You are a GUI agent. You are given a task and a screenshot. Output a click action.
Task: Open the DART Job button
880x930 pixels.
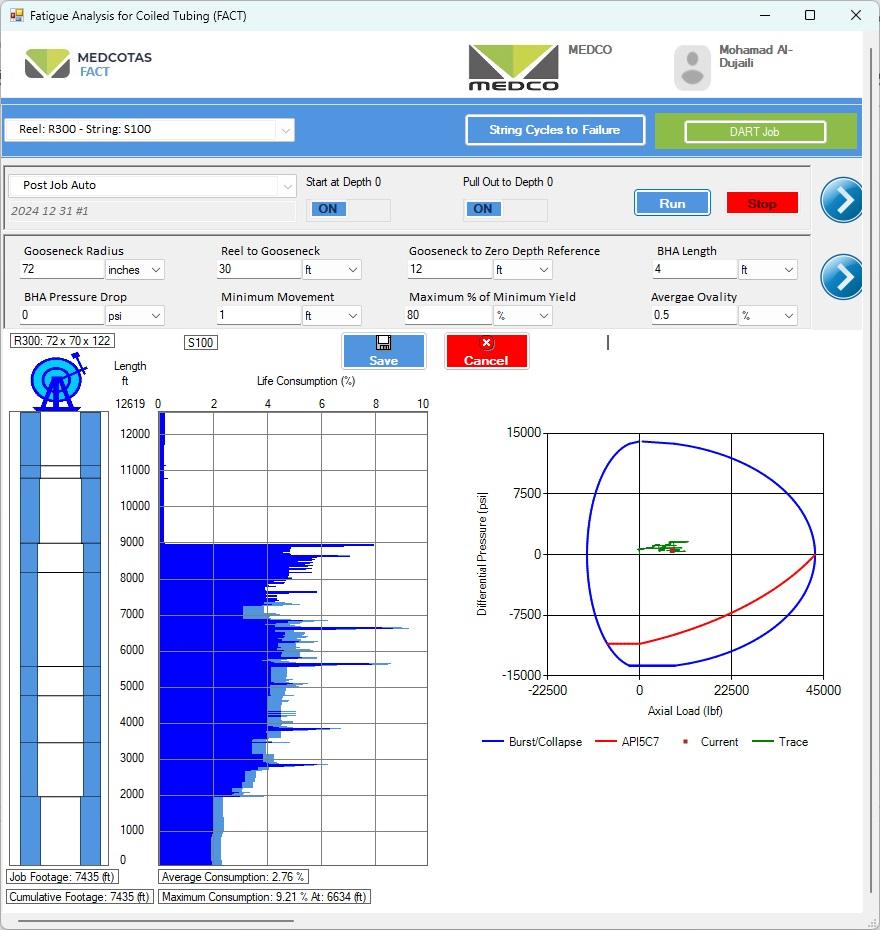[x=755, y=132]
